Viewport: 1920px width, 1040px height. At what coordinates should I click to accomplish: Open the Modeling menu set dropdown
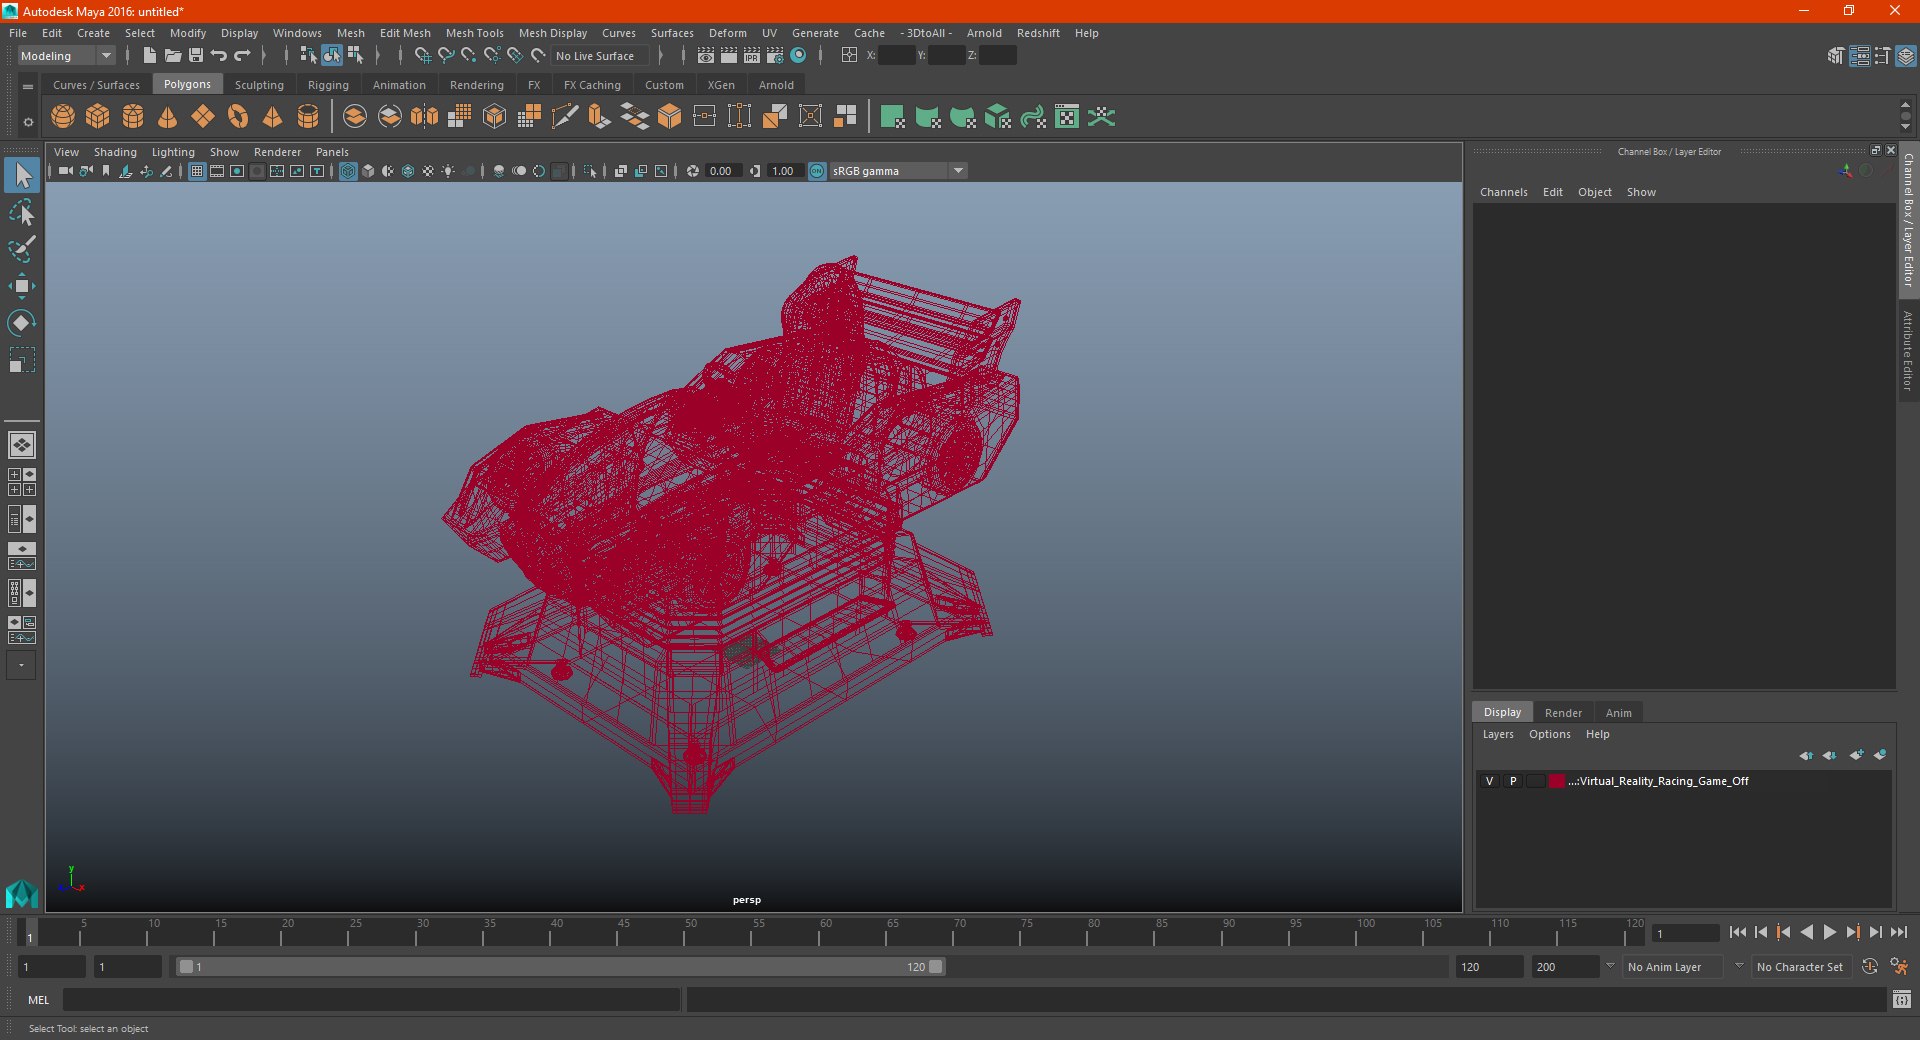(x=67, y=56)
